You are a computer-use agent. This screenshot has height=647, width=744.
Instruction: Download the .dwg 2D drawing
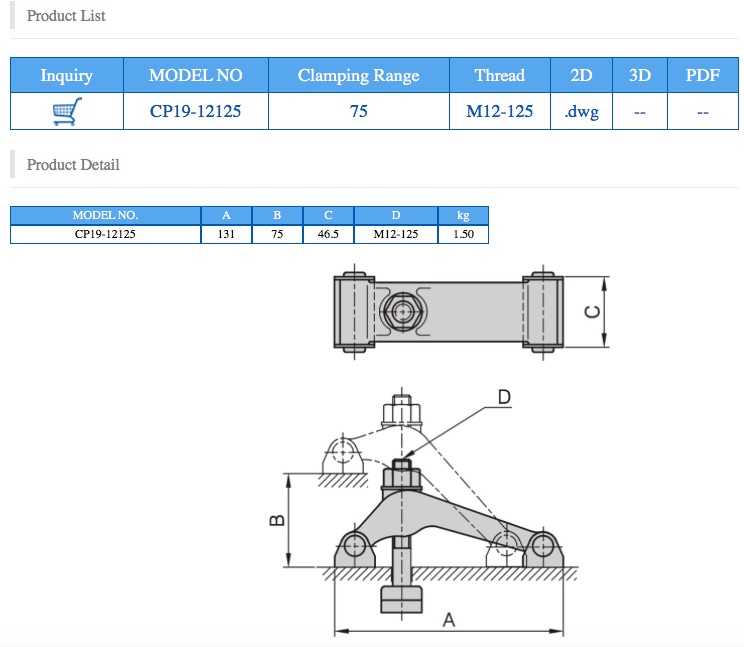pyautogui.click(x=581, y=112)
